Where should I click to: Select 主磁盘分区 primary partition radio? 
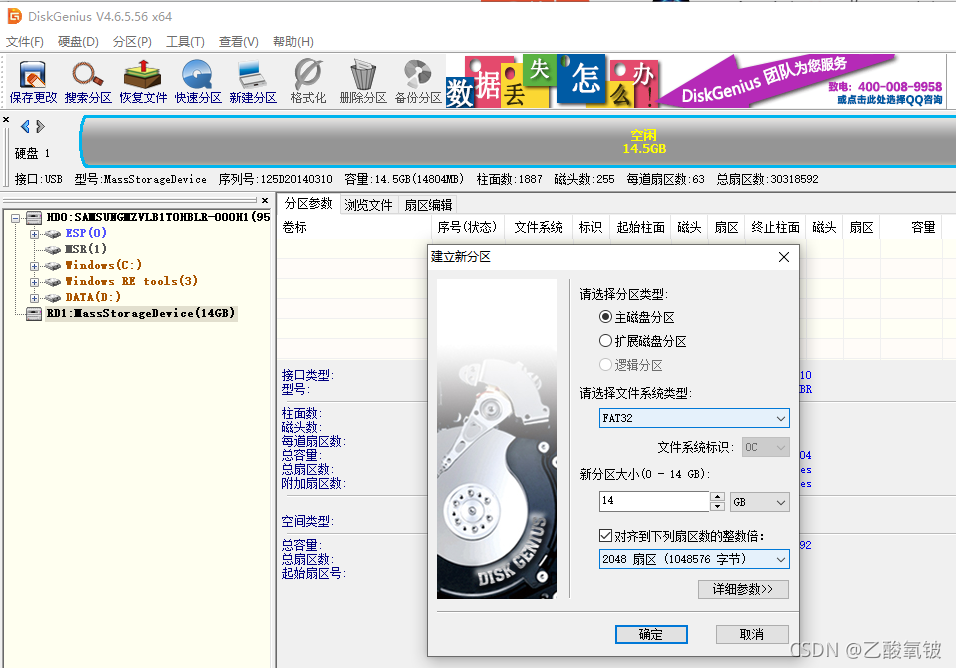(x=605, y=317)
